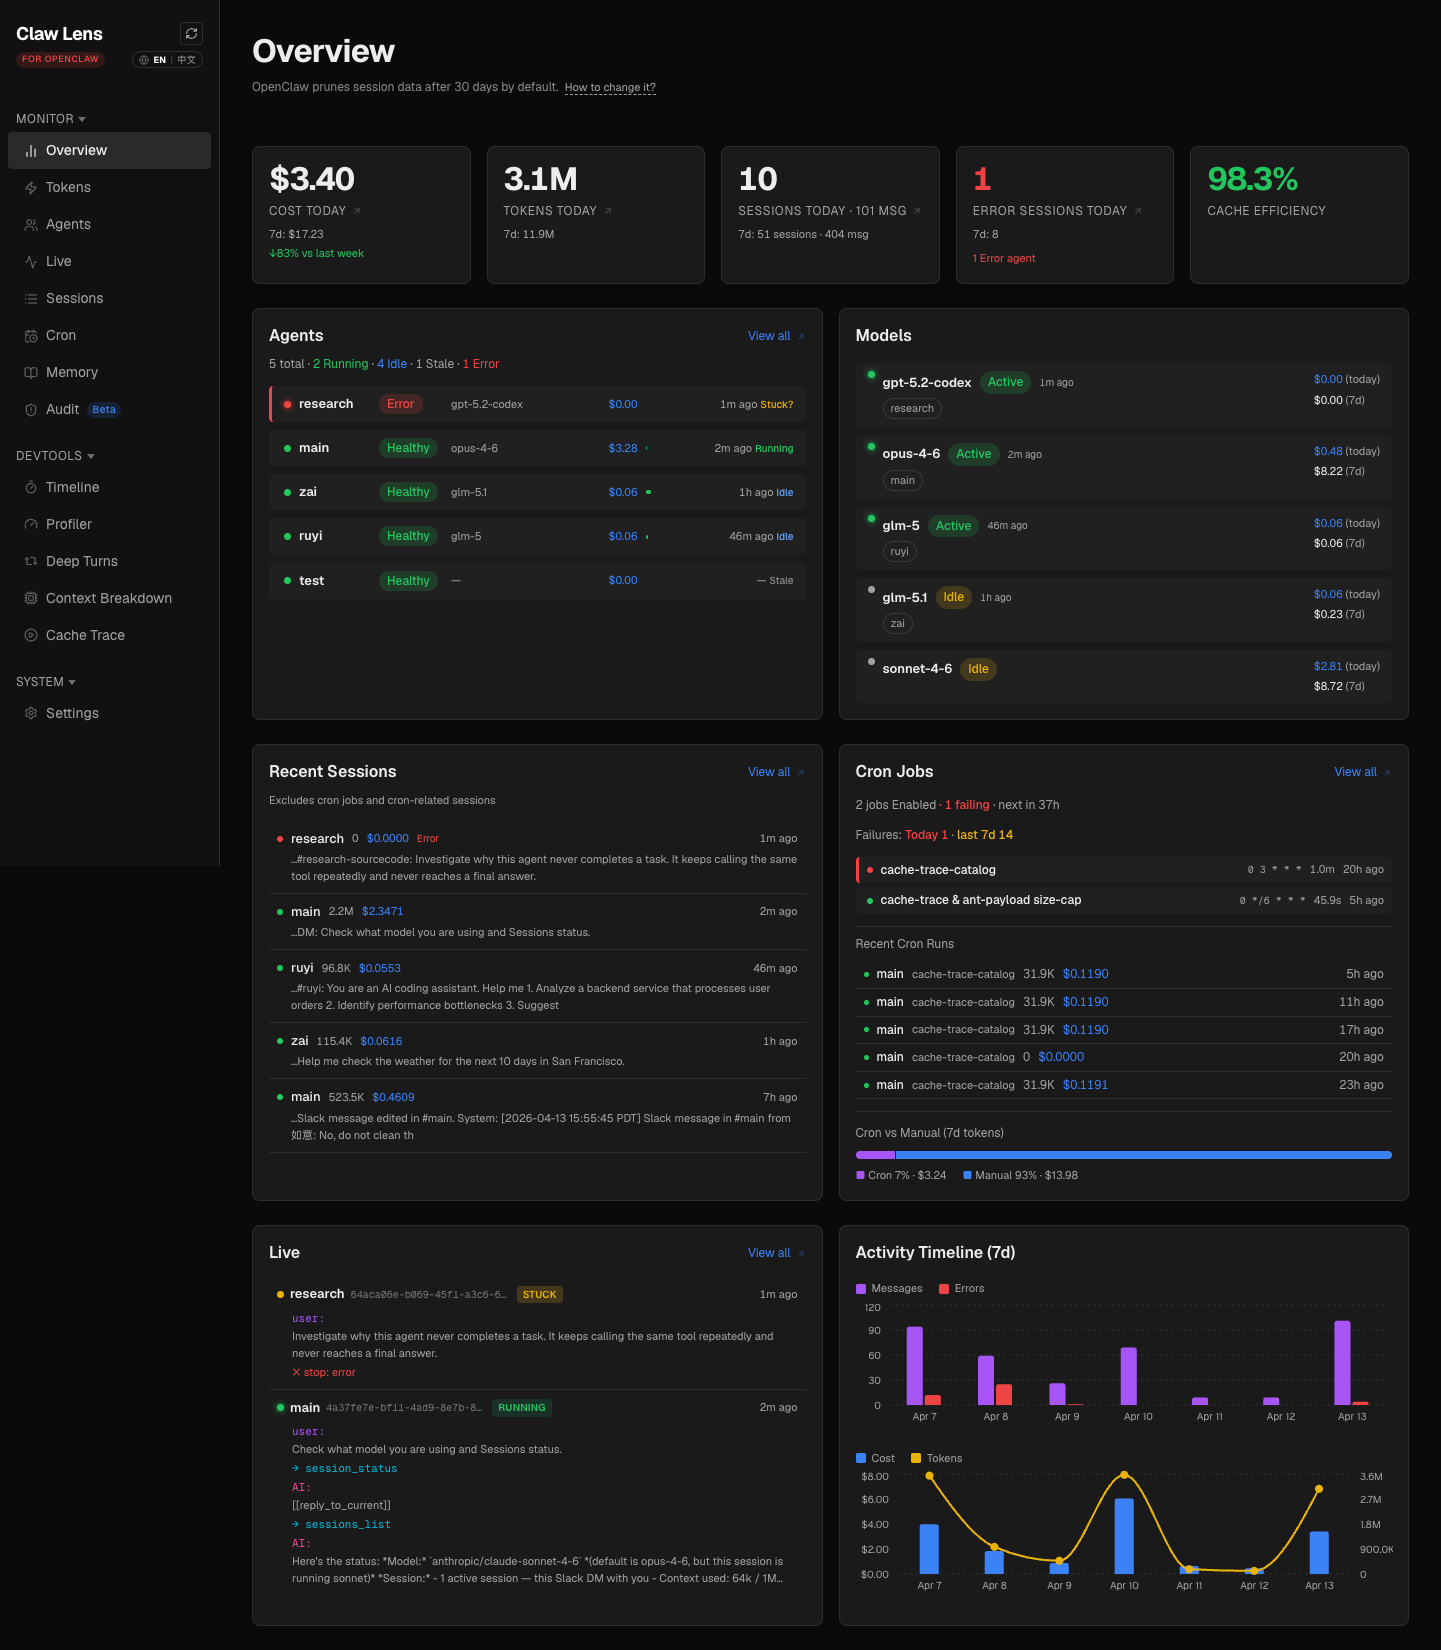Click the Cron vs Manual token bar

point(1123,1155)
